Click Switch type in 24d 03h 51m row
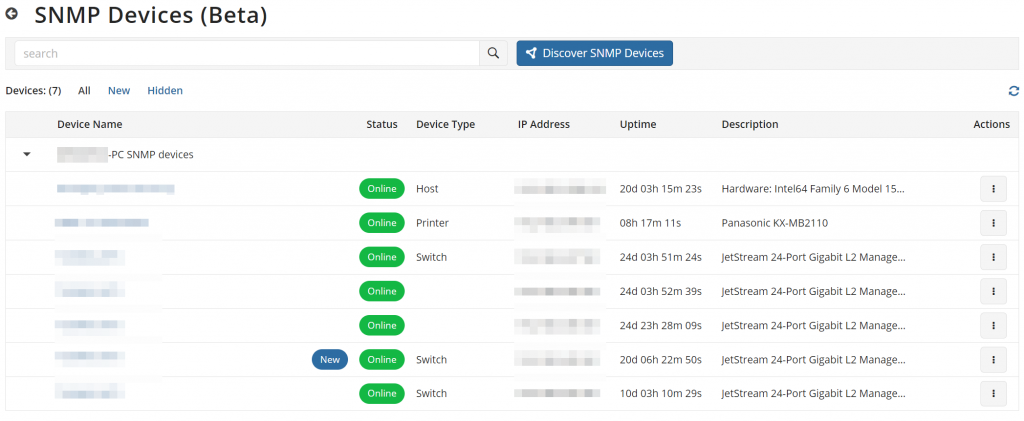This screenshot has width=1024, height=421. pyautogui.click(x=432, y=257)
